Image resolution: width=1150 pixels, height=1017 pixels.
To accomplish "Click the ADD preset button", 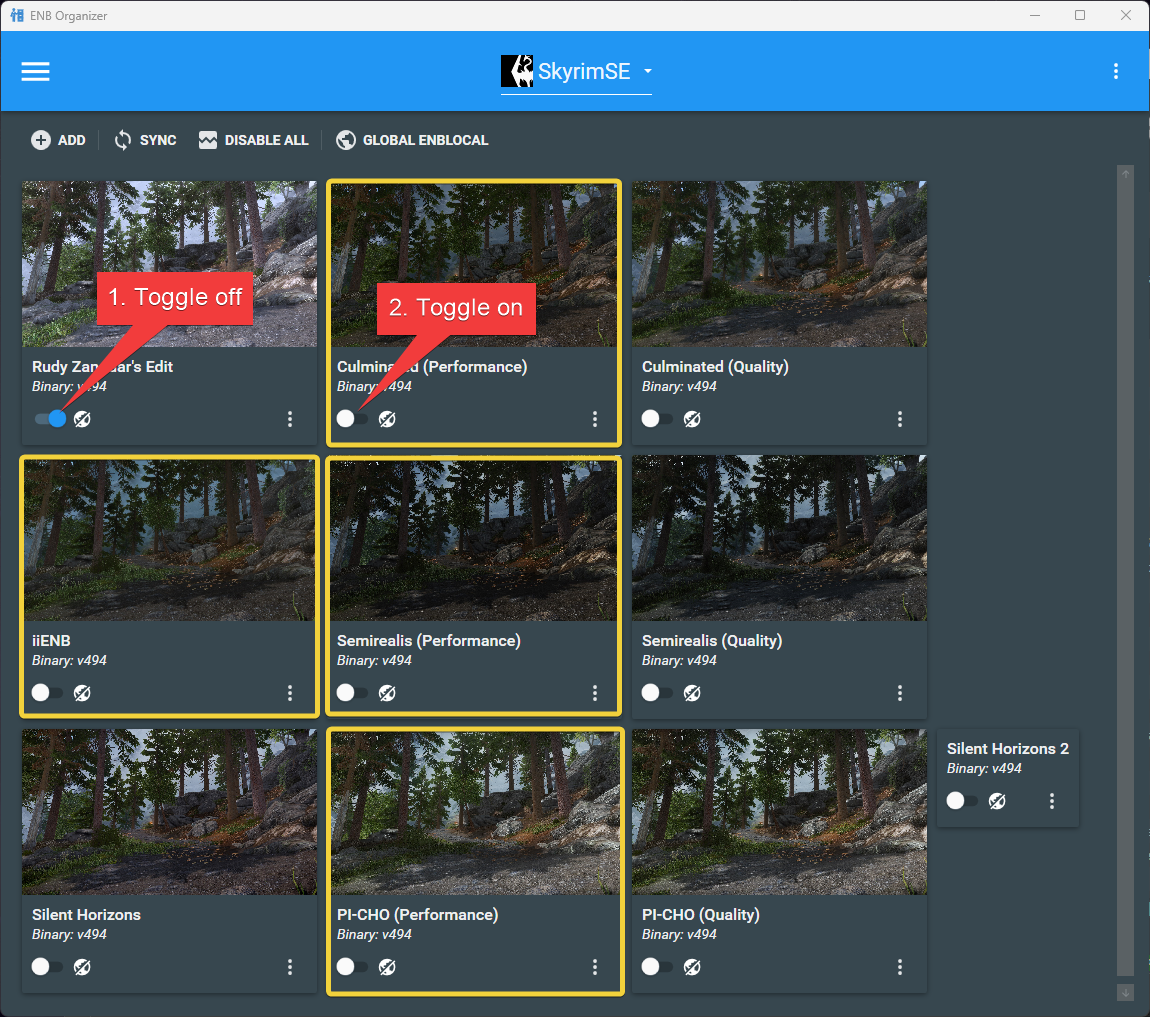I will tap(59, 140).
